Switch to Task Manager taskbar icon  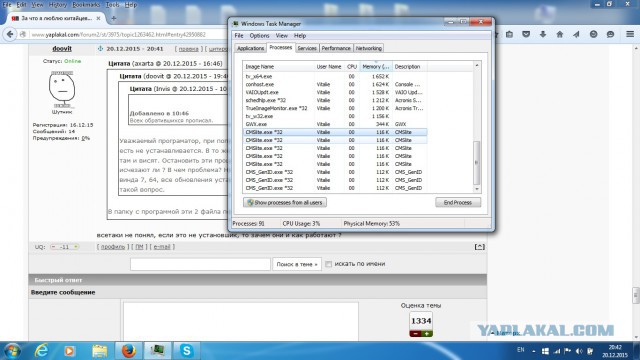click(158, 351)
